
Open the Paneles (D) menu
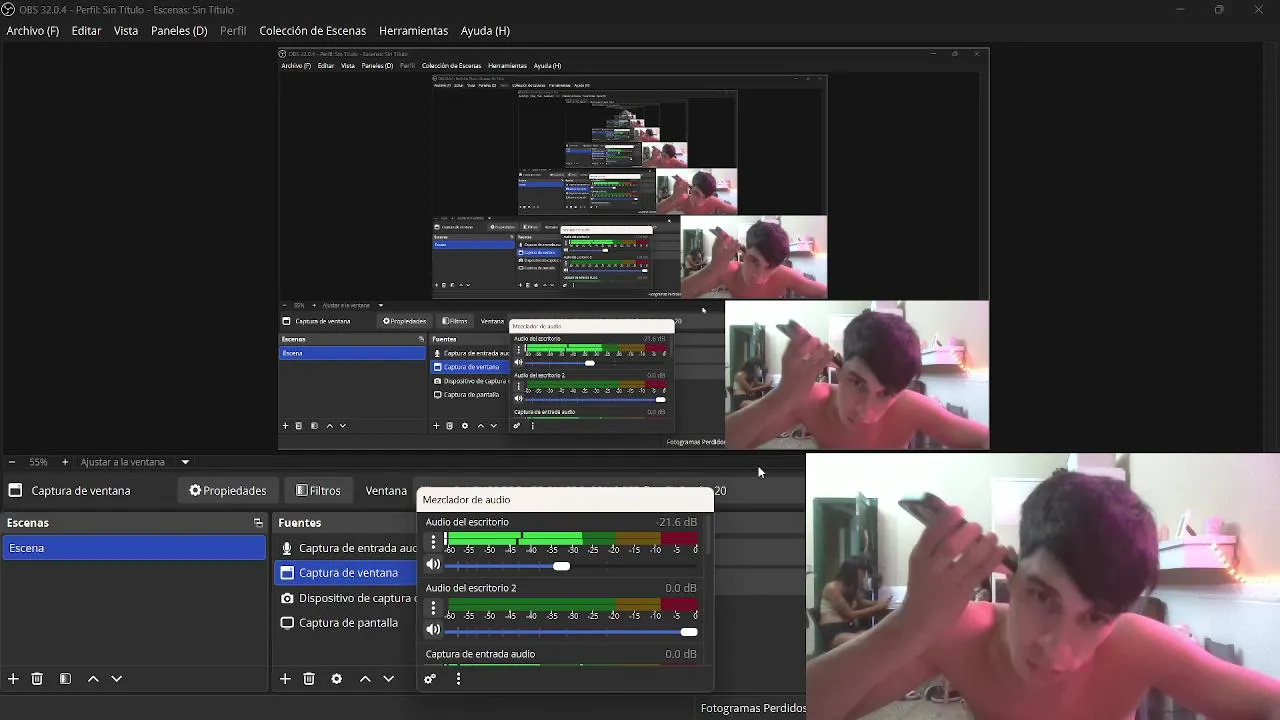pos(179,31)
